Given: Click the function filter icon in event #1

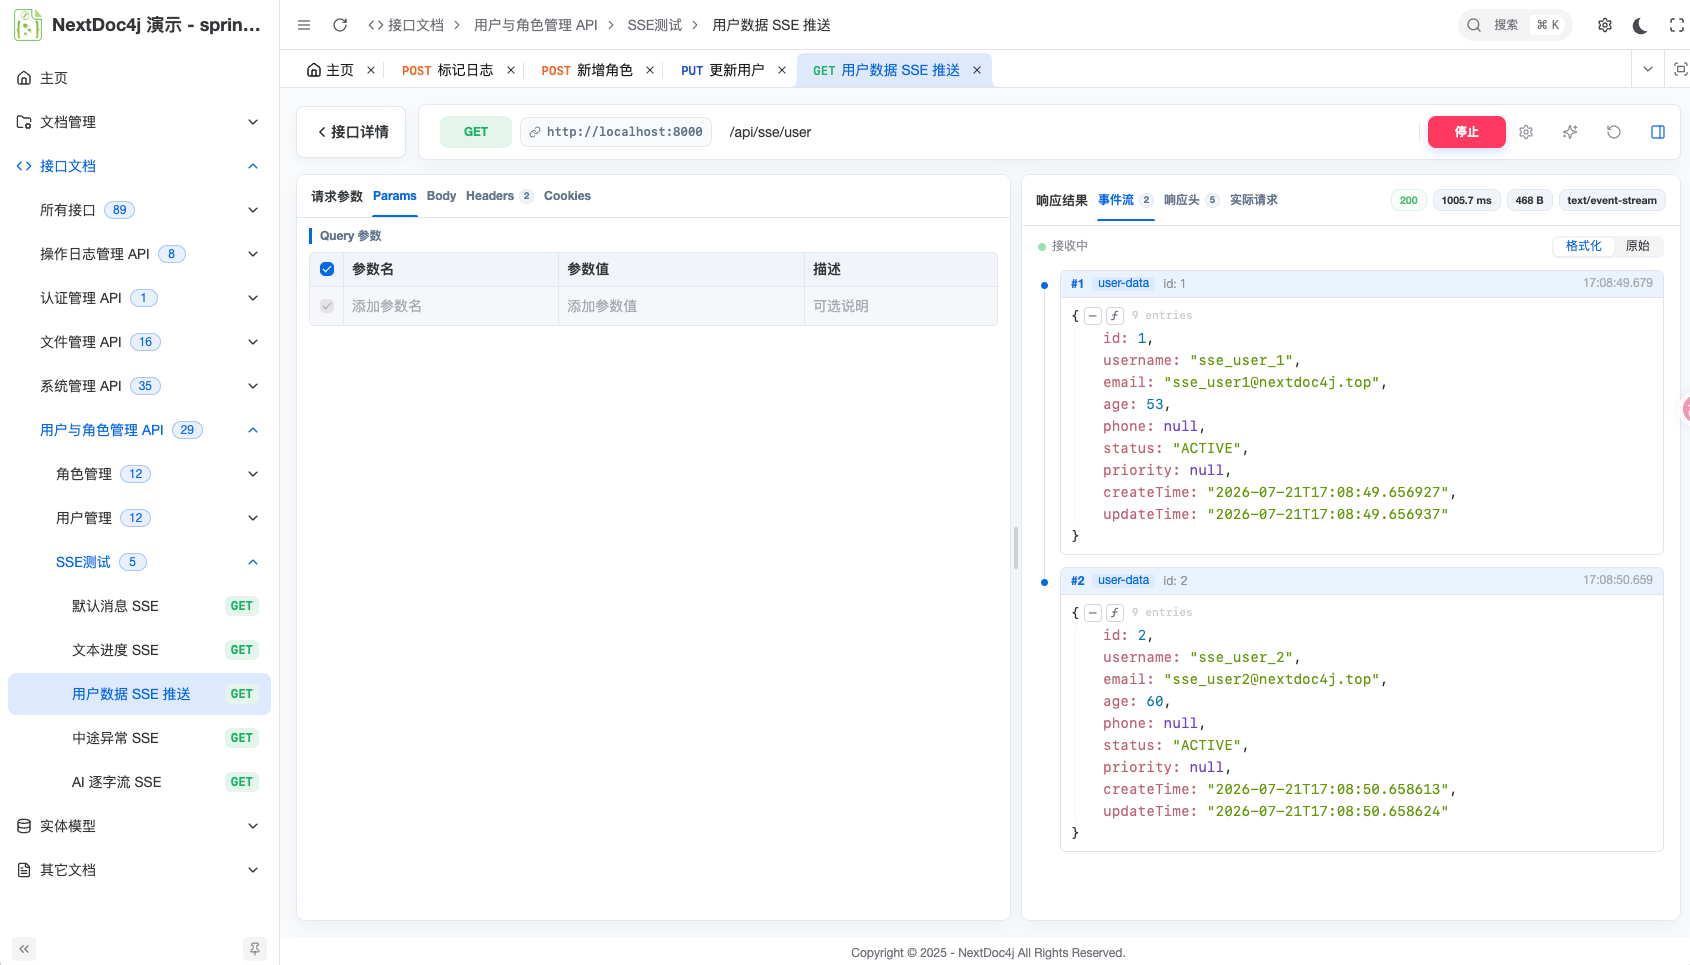Looking at the screenshot, I should point(1114,316).
